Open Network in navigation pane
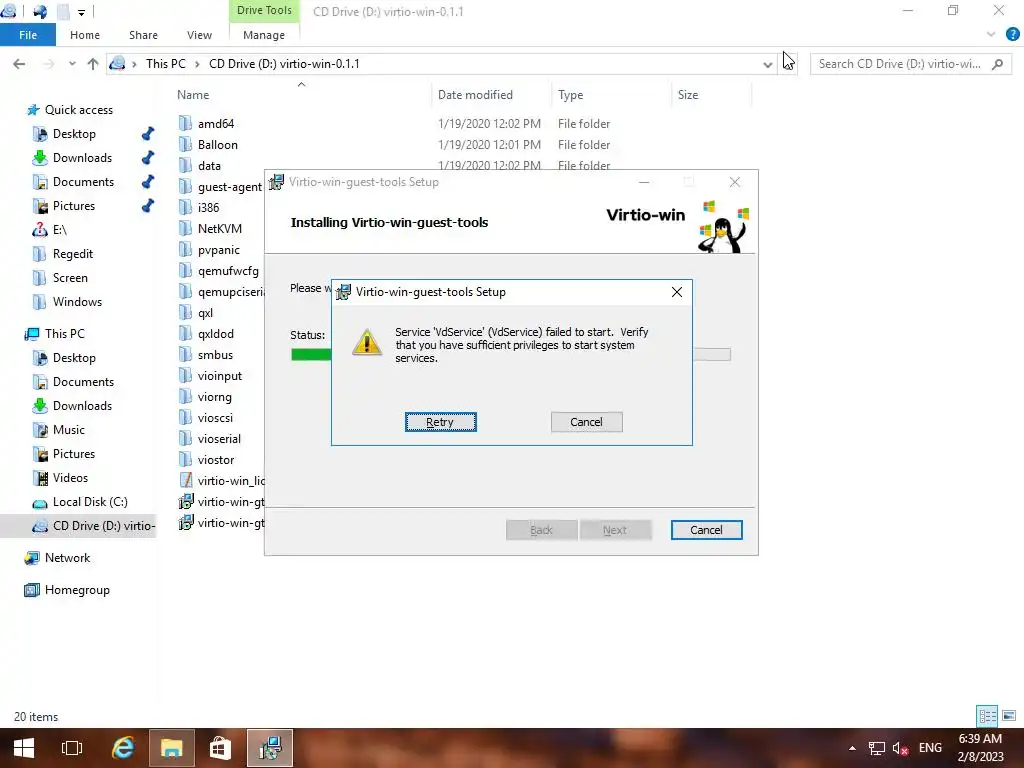 (x=67, y=558)
